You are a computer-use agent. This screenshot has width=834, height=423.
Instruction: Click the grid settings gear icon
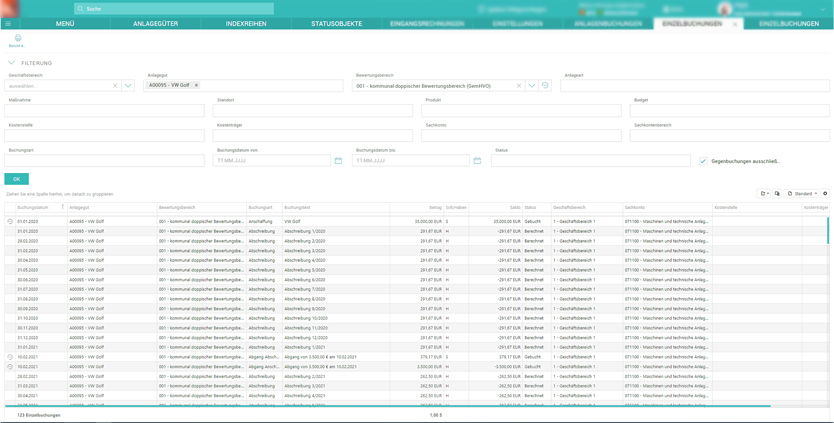[x=825, y=194]
